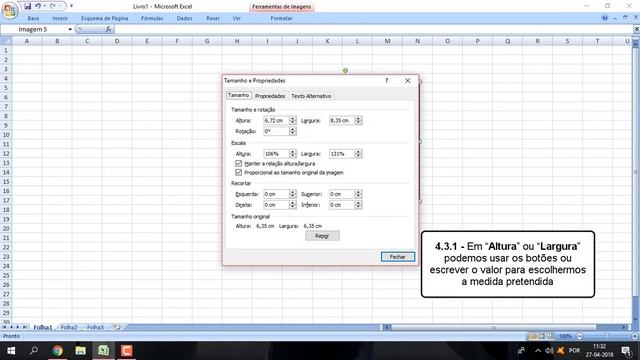Select the Tamanho tab in dialog
The width and height of the screenshot is (640, 360).
coord(238,95)
